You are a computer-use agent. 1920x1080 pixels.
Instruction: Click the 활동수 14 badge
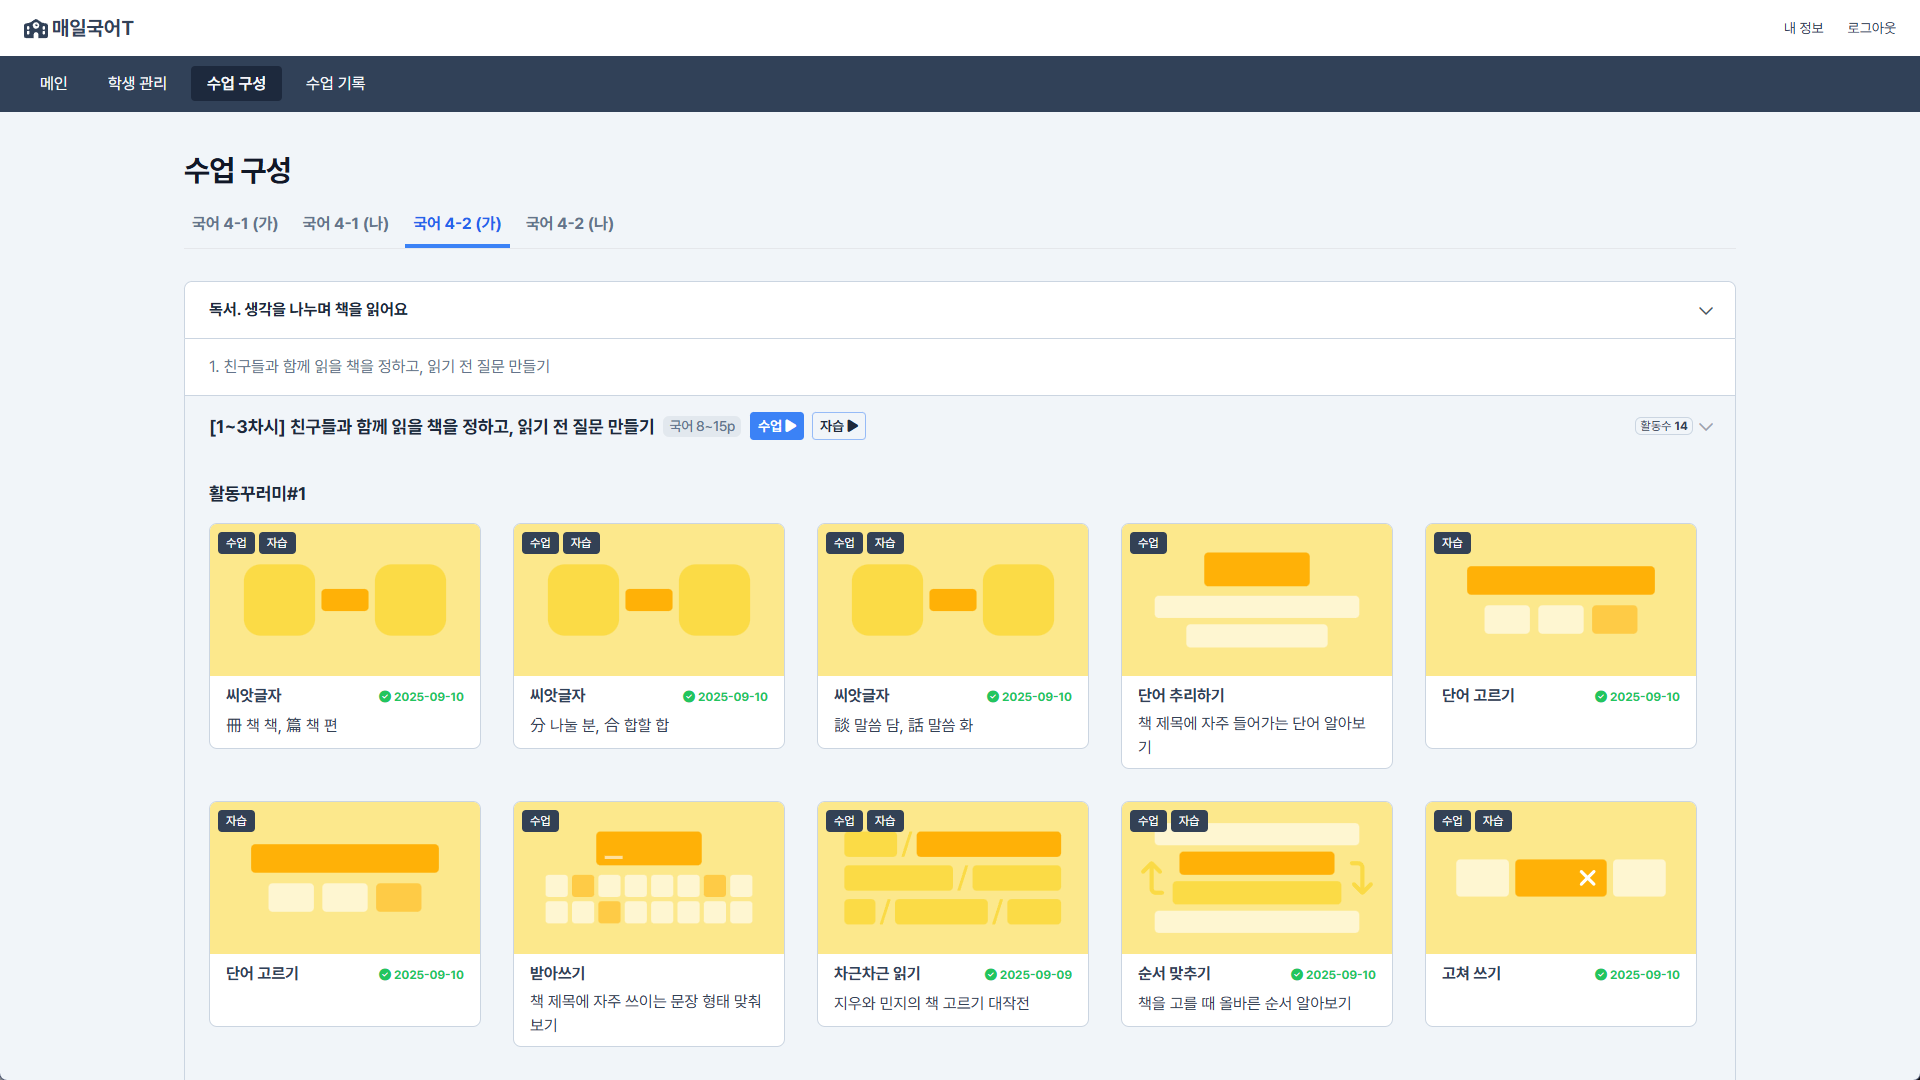point(1663,427)
